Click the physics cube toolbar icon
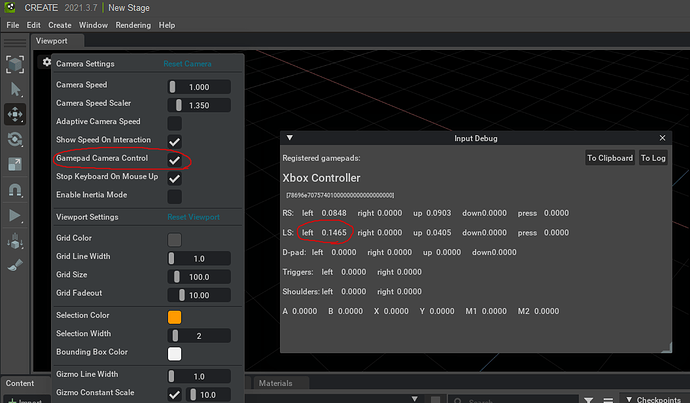Viewport: 690px width, 403px height. tap(15, 241)
